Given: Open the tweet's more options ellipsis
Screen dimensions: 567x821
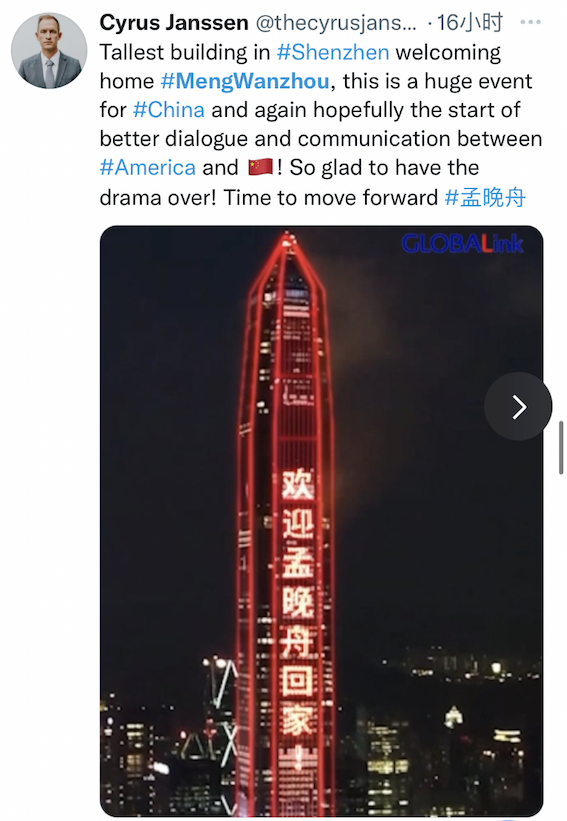Looking at the screenshot, I should tap(530, 22).
